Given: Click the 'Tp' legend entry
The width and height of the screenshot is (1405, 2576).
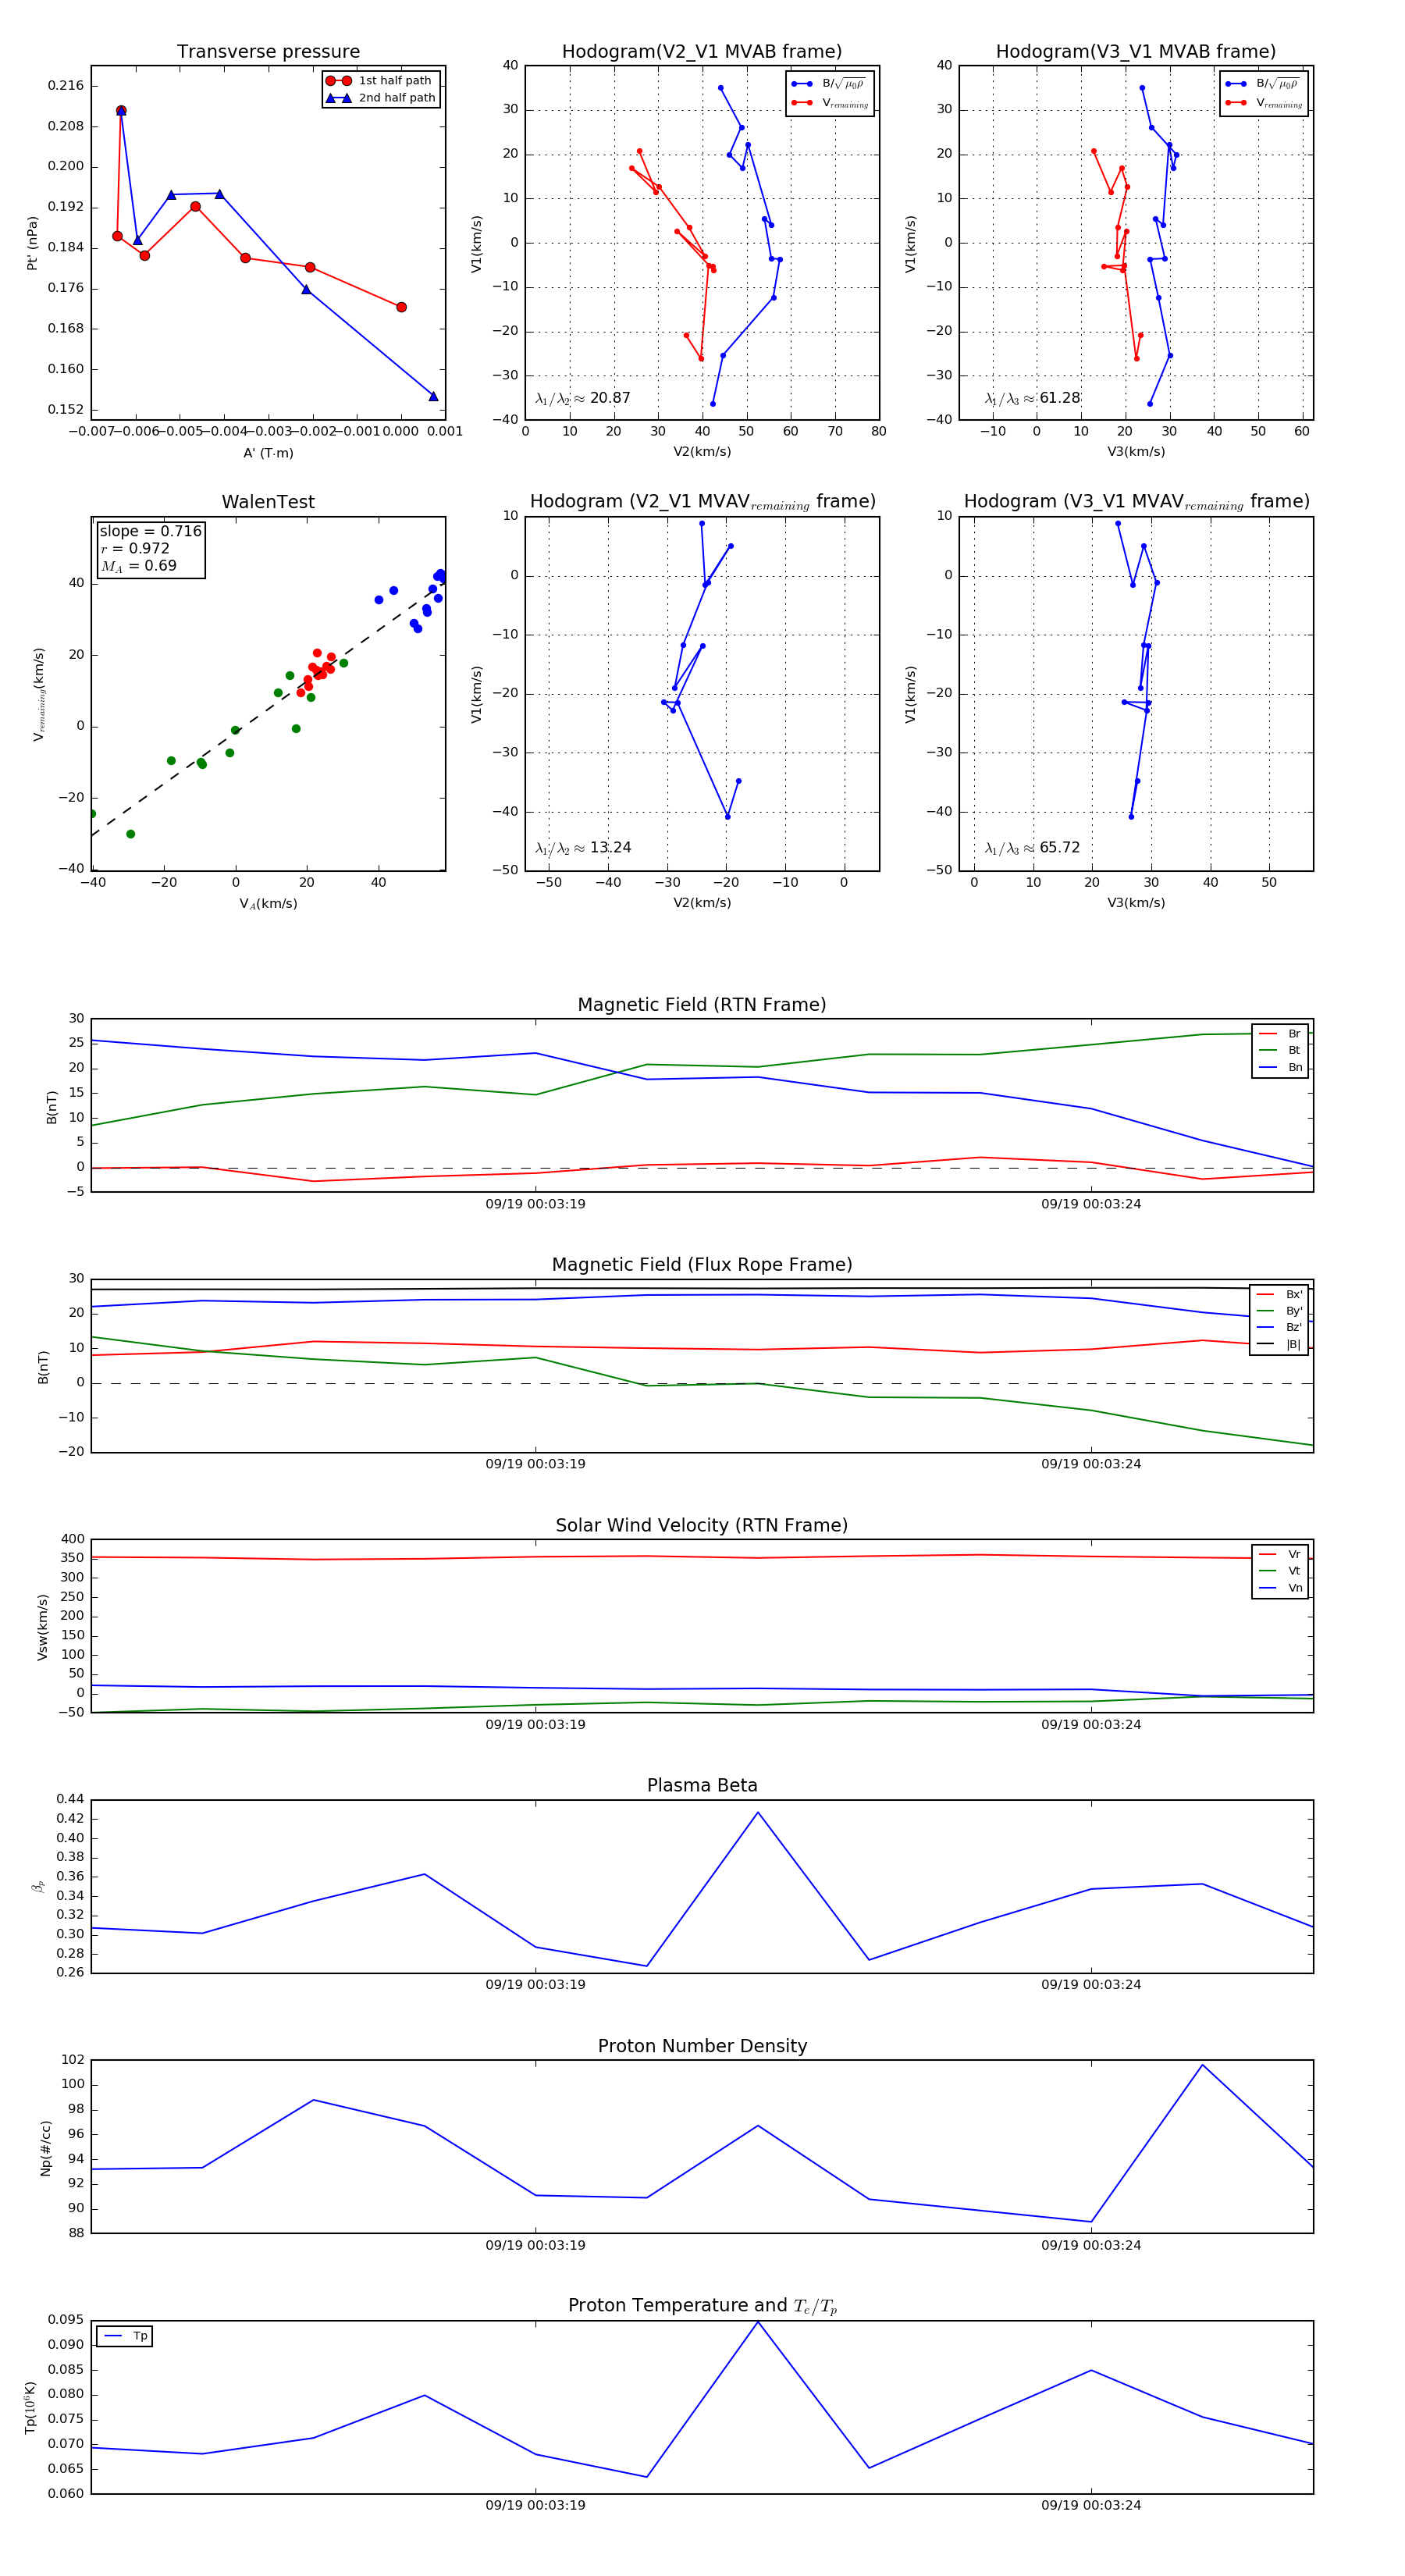Looking at the screenshot, I should point(125,2337).
